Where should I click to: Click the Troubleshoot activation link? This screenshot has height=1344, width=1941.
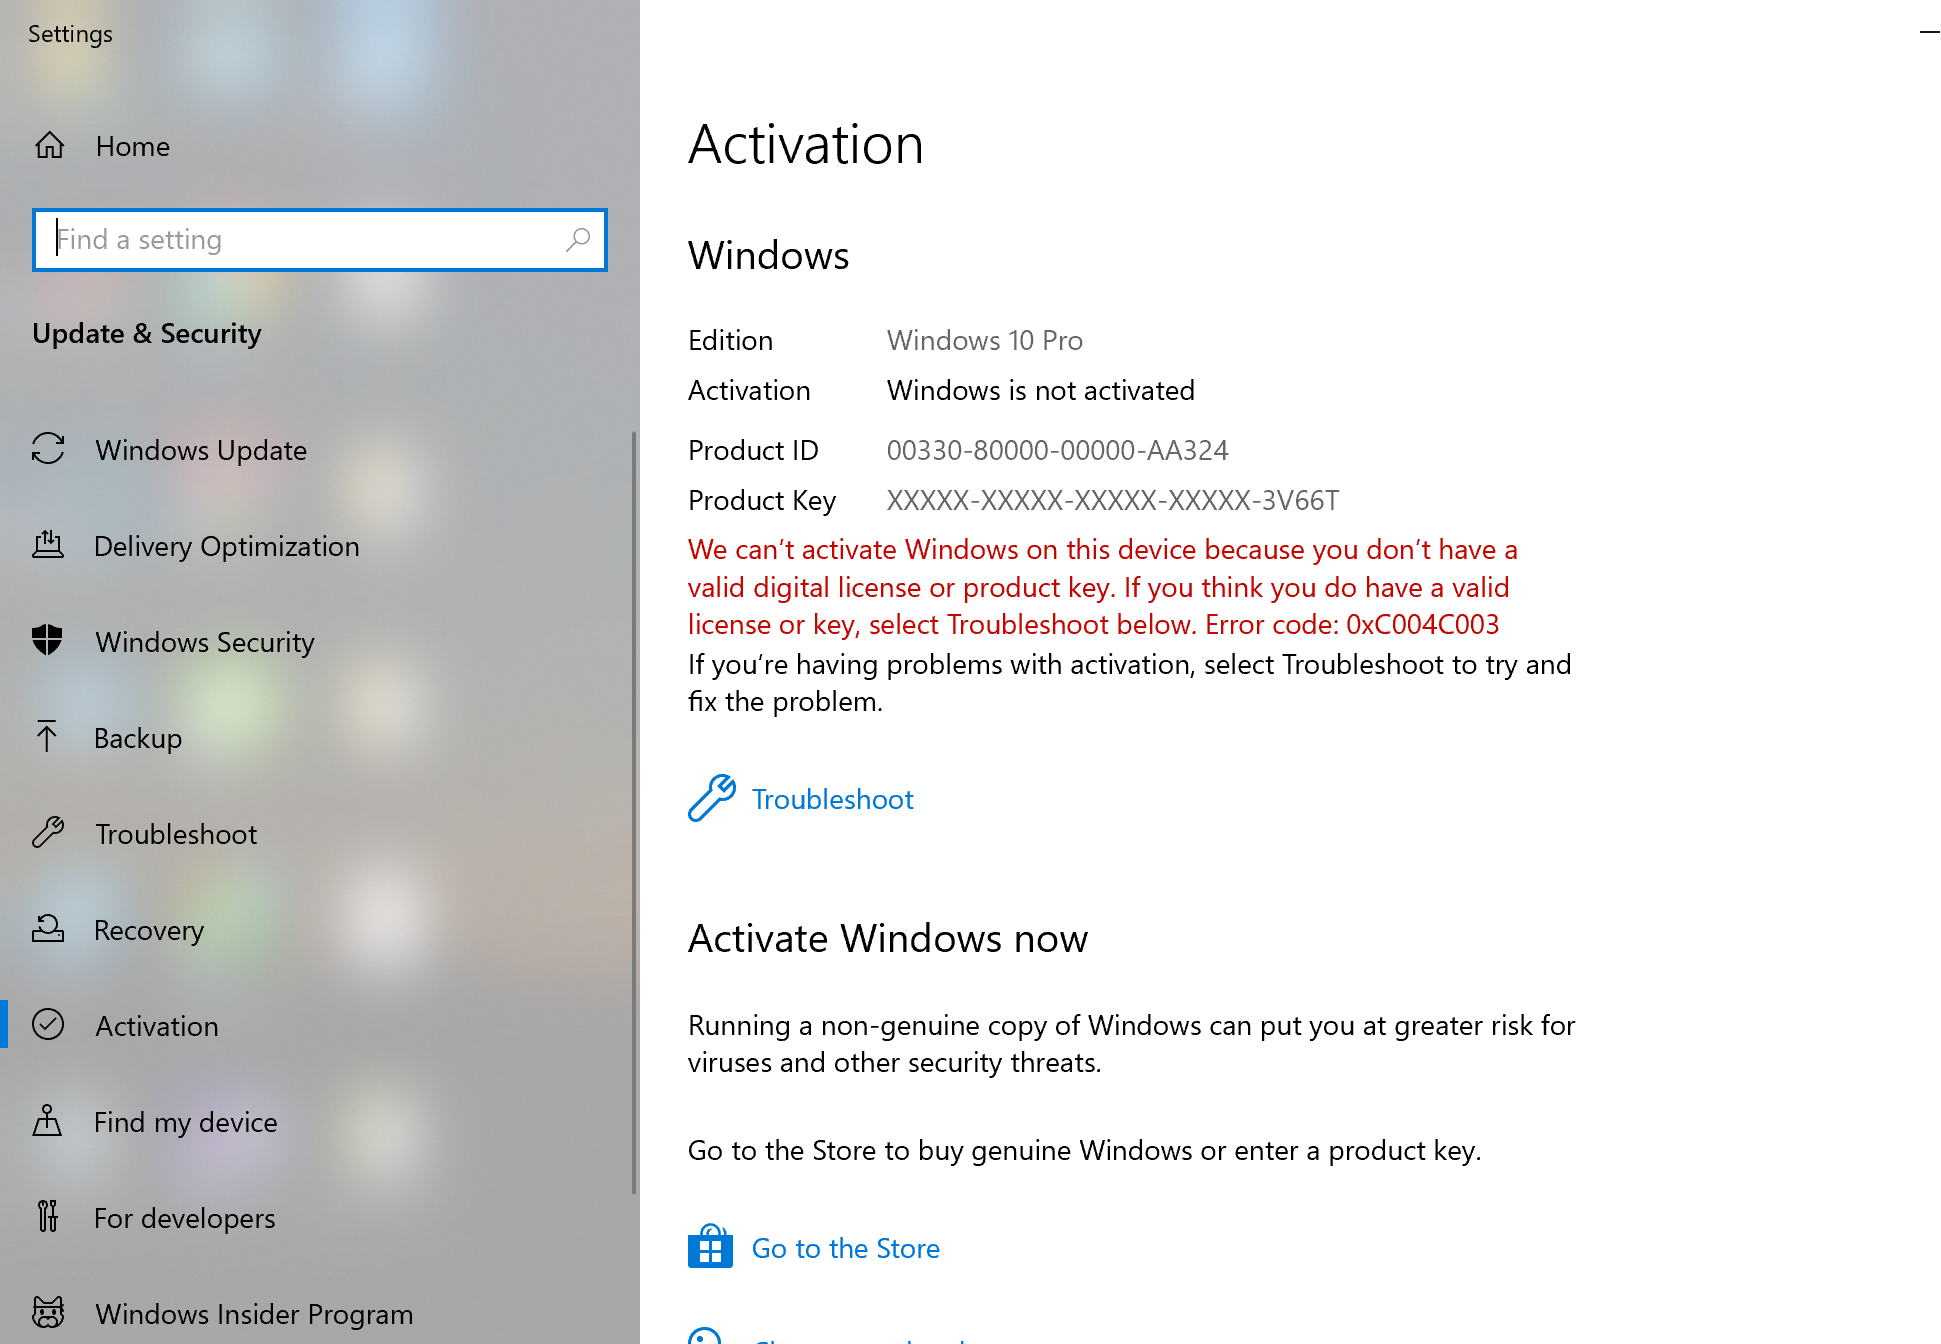click(x=832, y=799)
